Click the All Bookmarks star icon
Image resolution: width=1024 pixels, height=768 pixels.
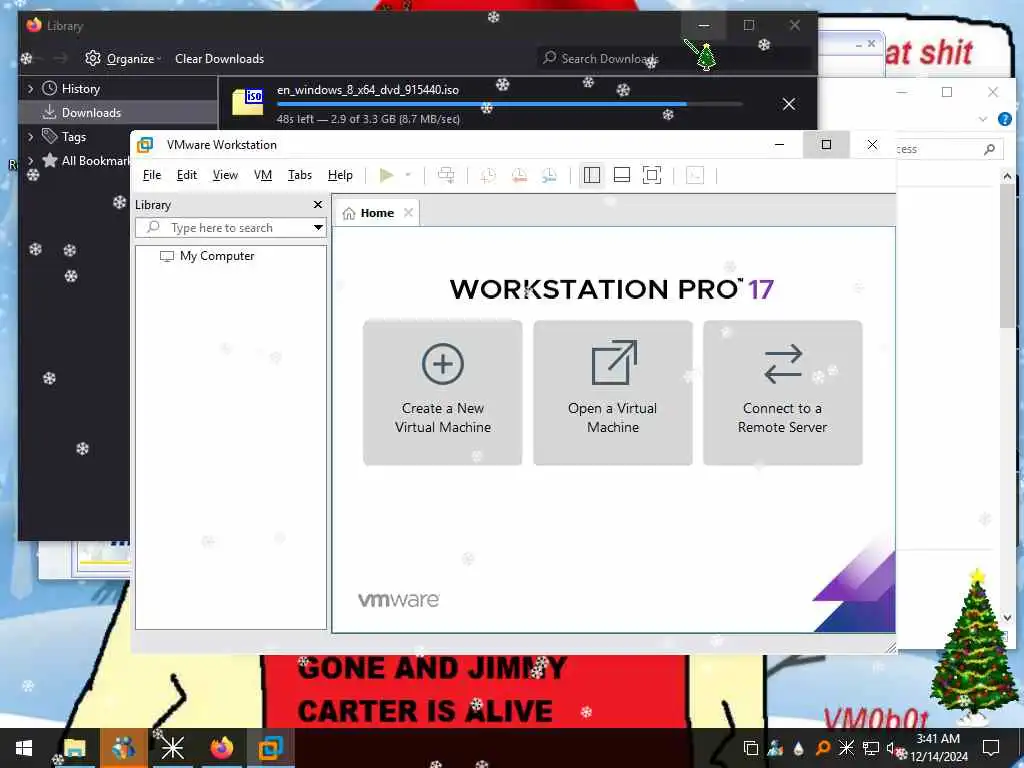(50, 160)
